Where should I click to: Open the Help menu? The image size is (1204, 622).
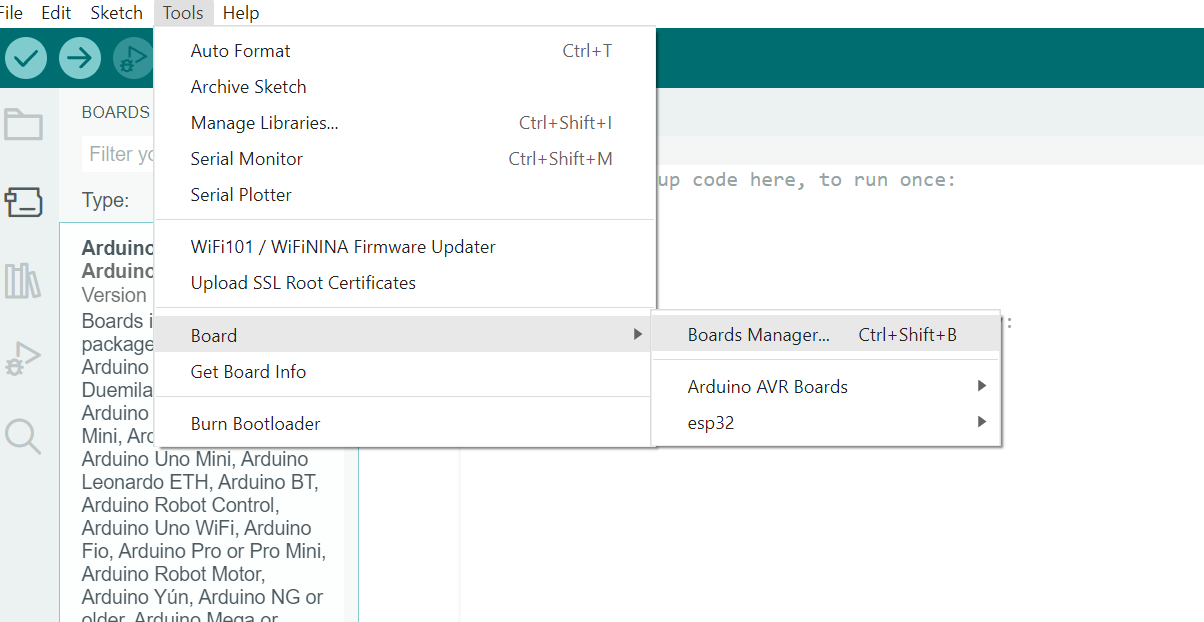click(x=241, y=13)
